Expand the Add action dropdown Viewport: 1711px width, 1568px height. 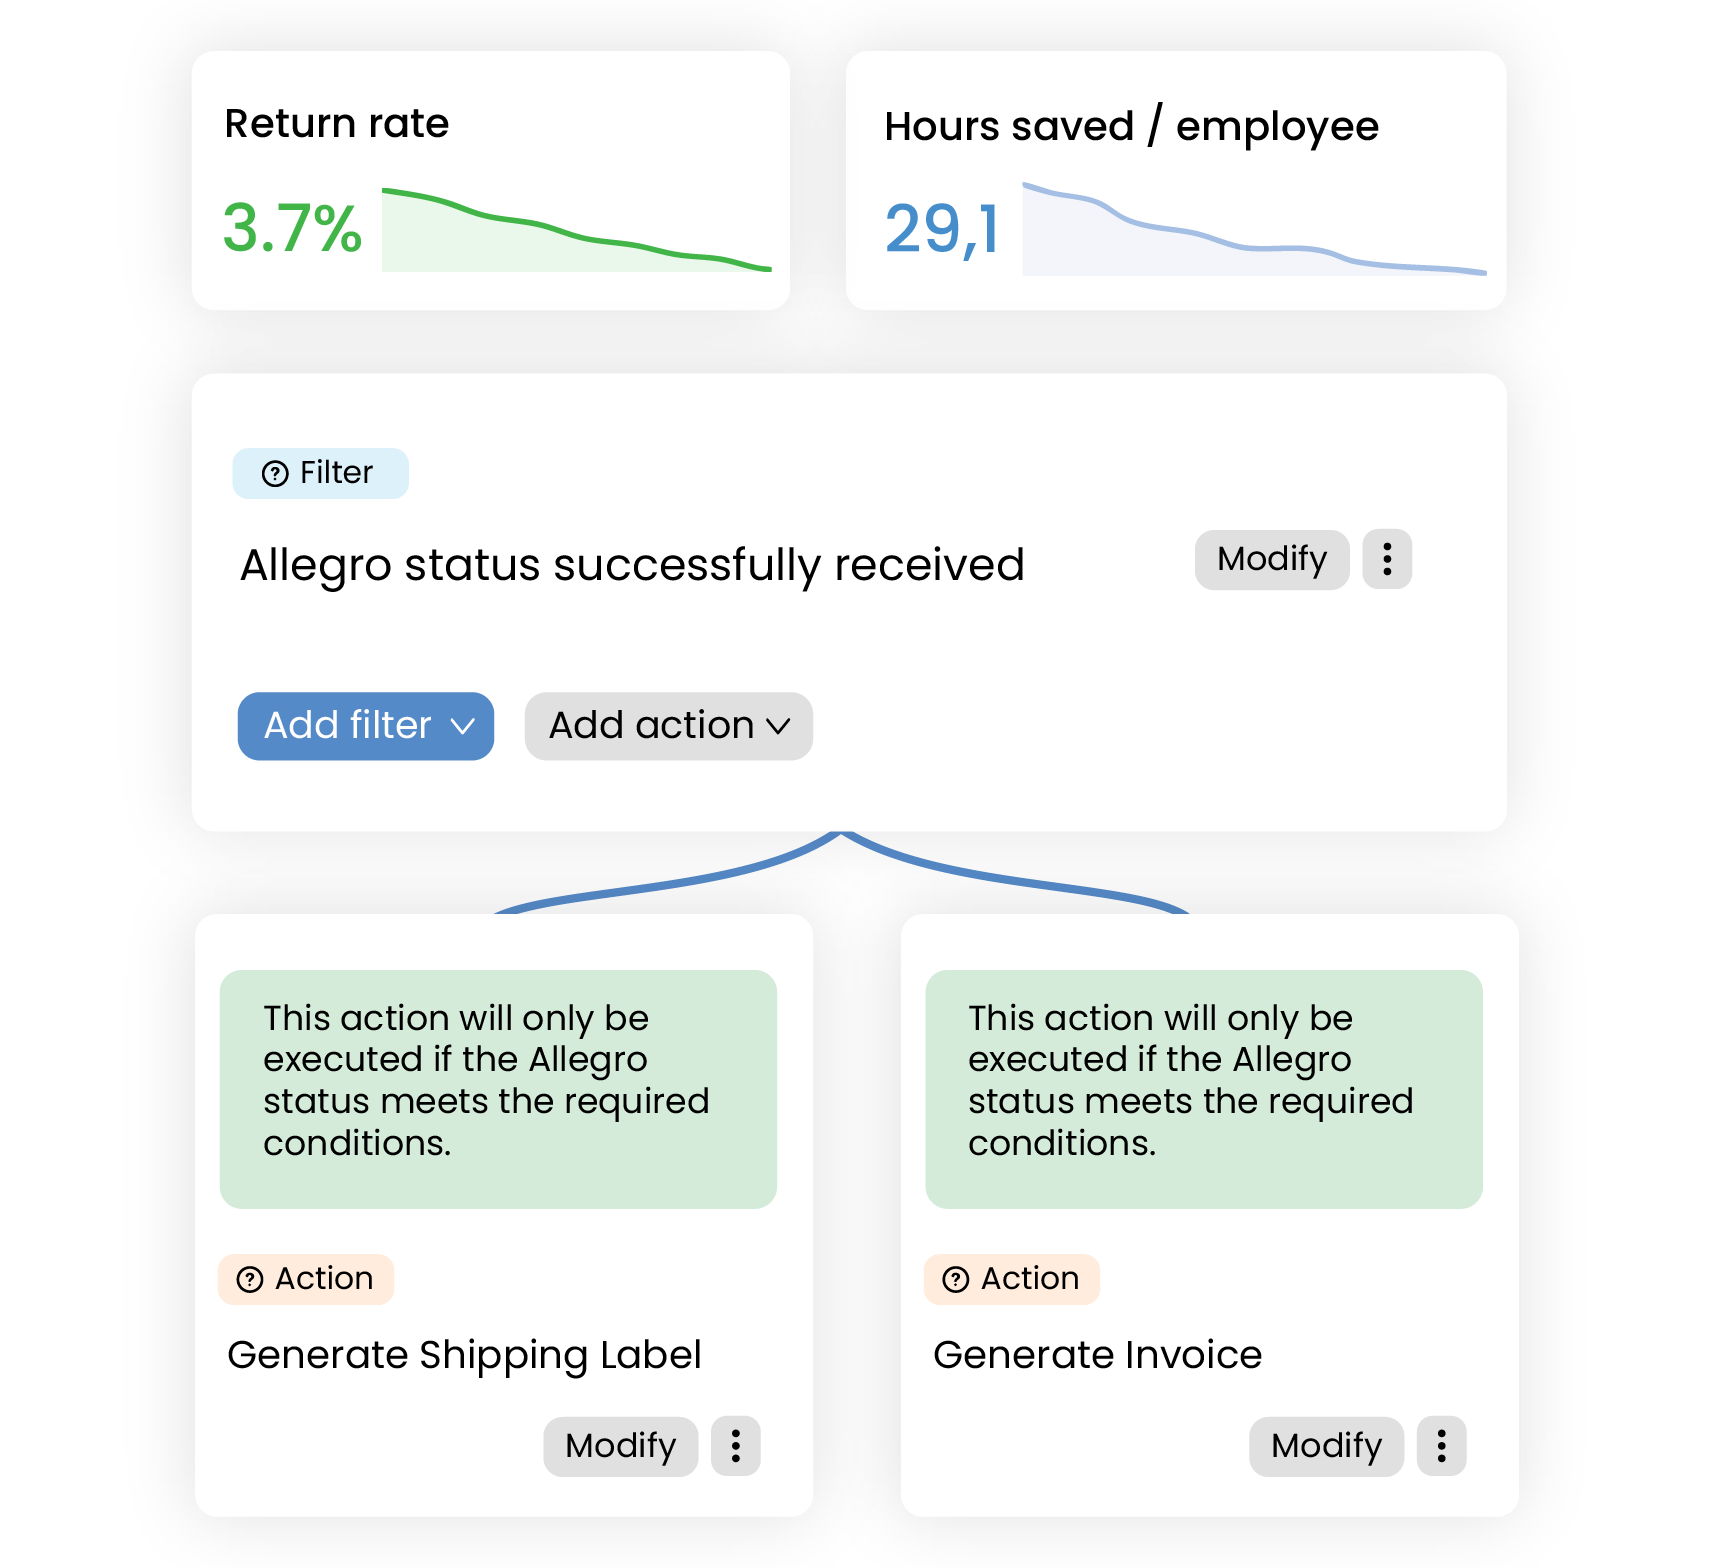(x=667, y=726)
